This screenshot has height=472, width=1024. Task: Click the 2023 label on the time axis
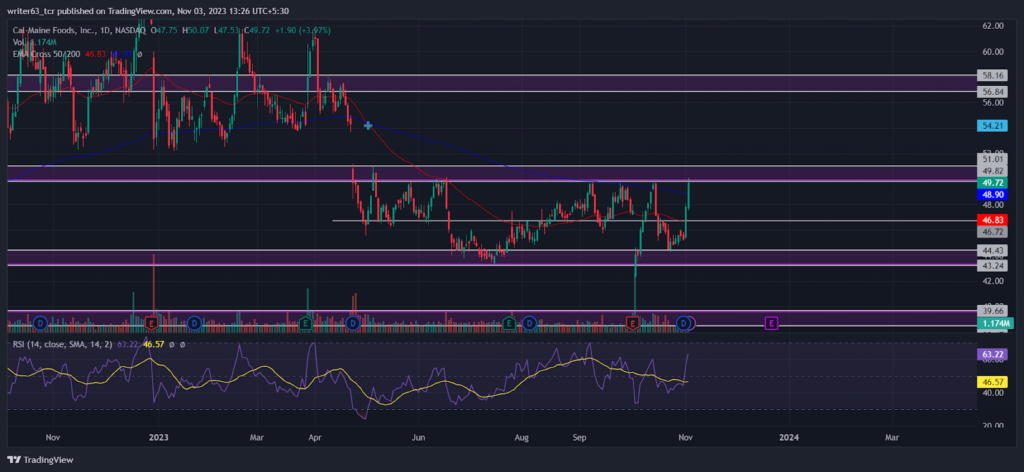click(159, 437)
